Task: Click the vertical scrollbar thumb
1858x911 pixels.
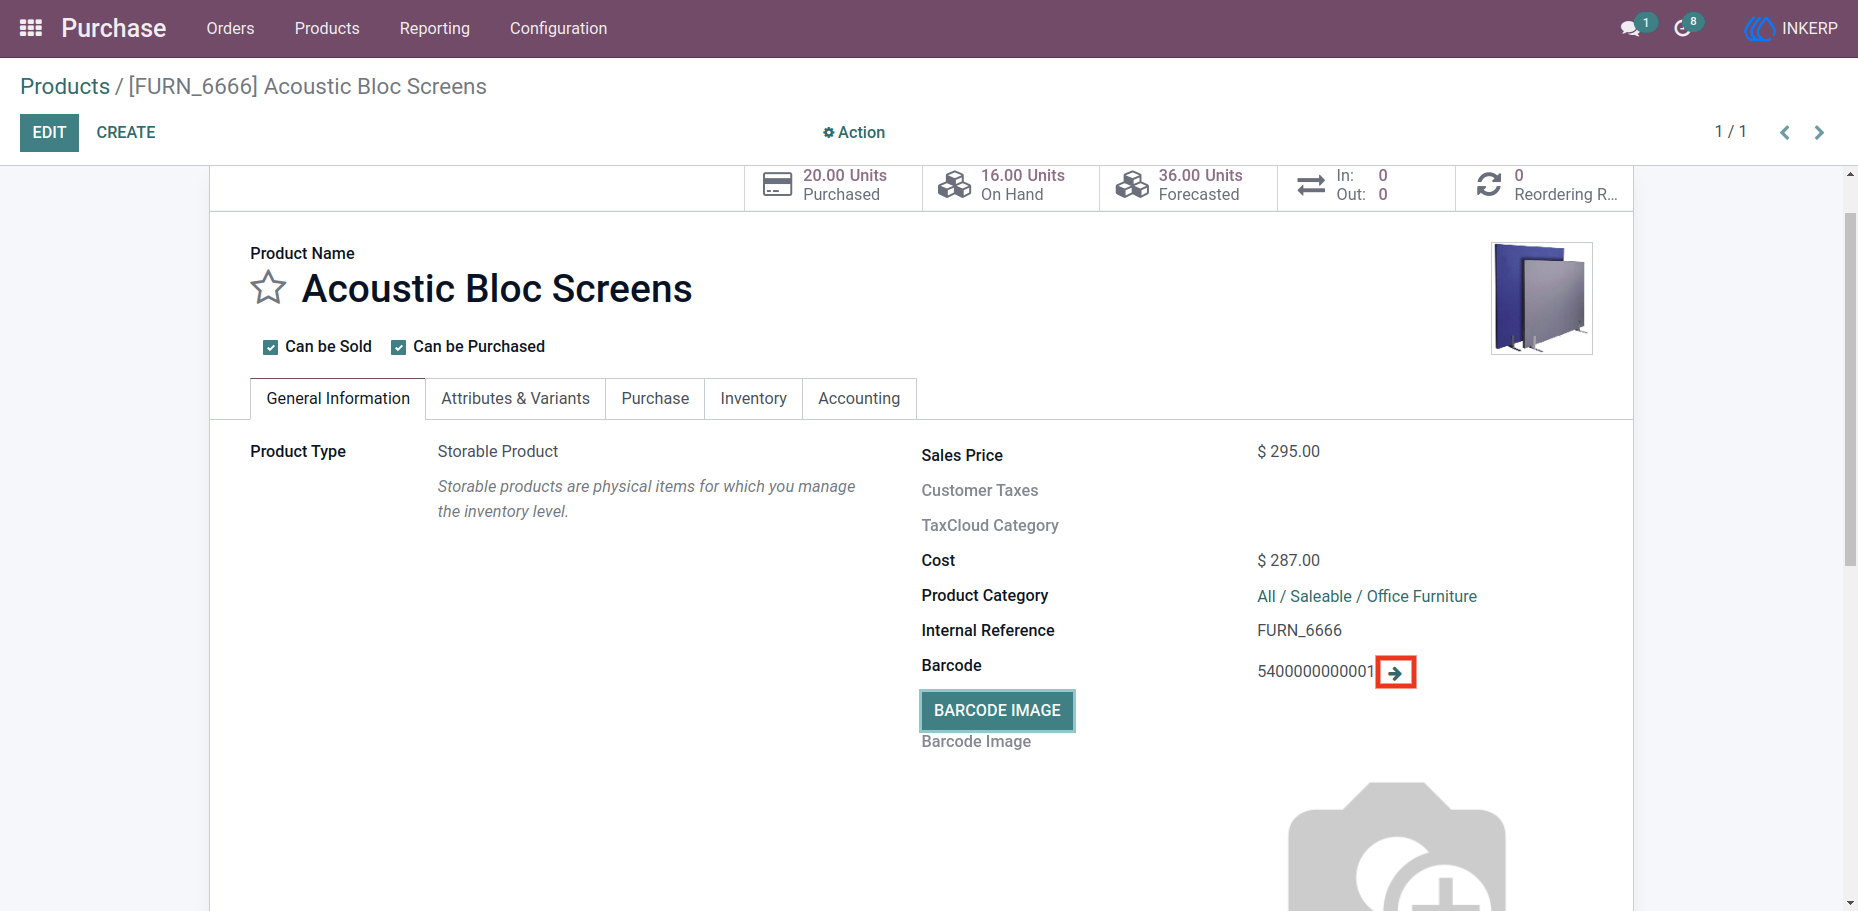Action: 1850,390
